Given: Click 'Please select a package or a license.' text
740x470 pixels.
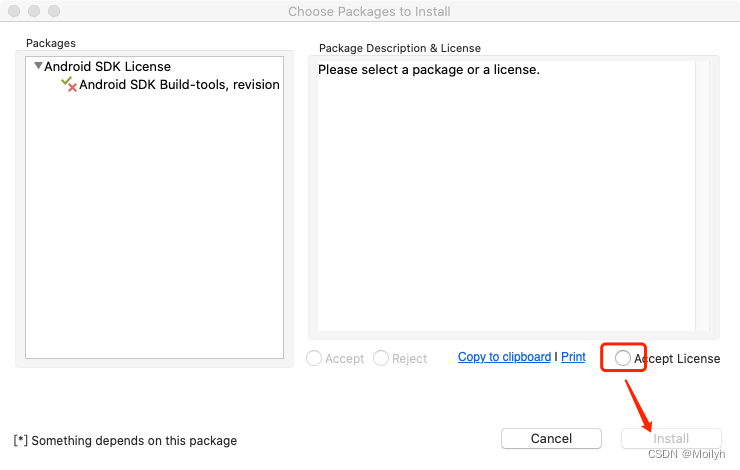Looking at the screenshot, I should coord(429,70).
